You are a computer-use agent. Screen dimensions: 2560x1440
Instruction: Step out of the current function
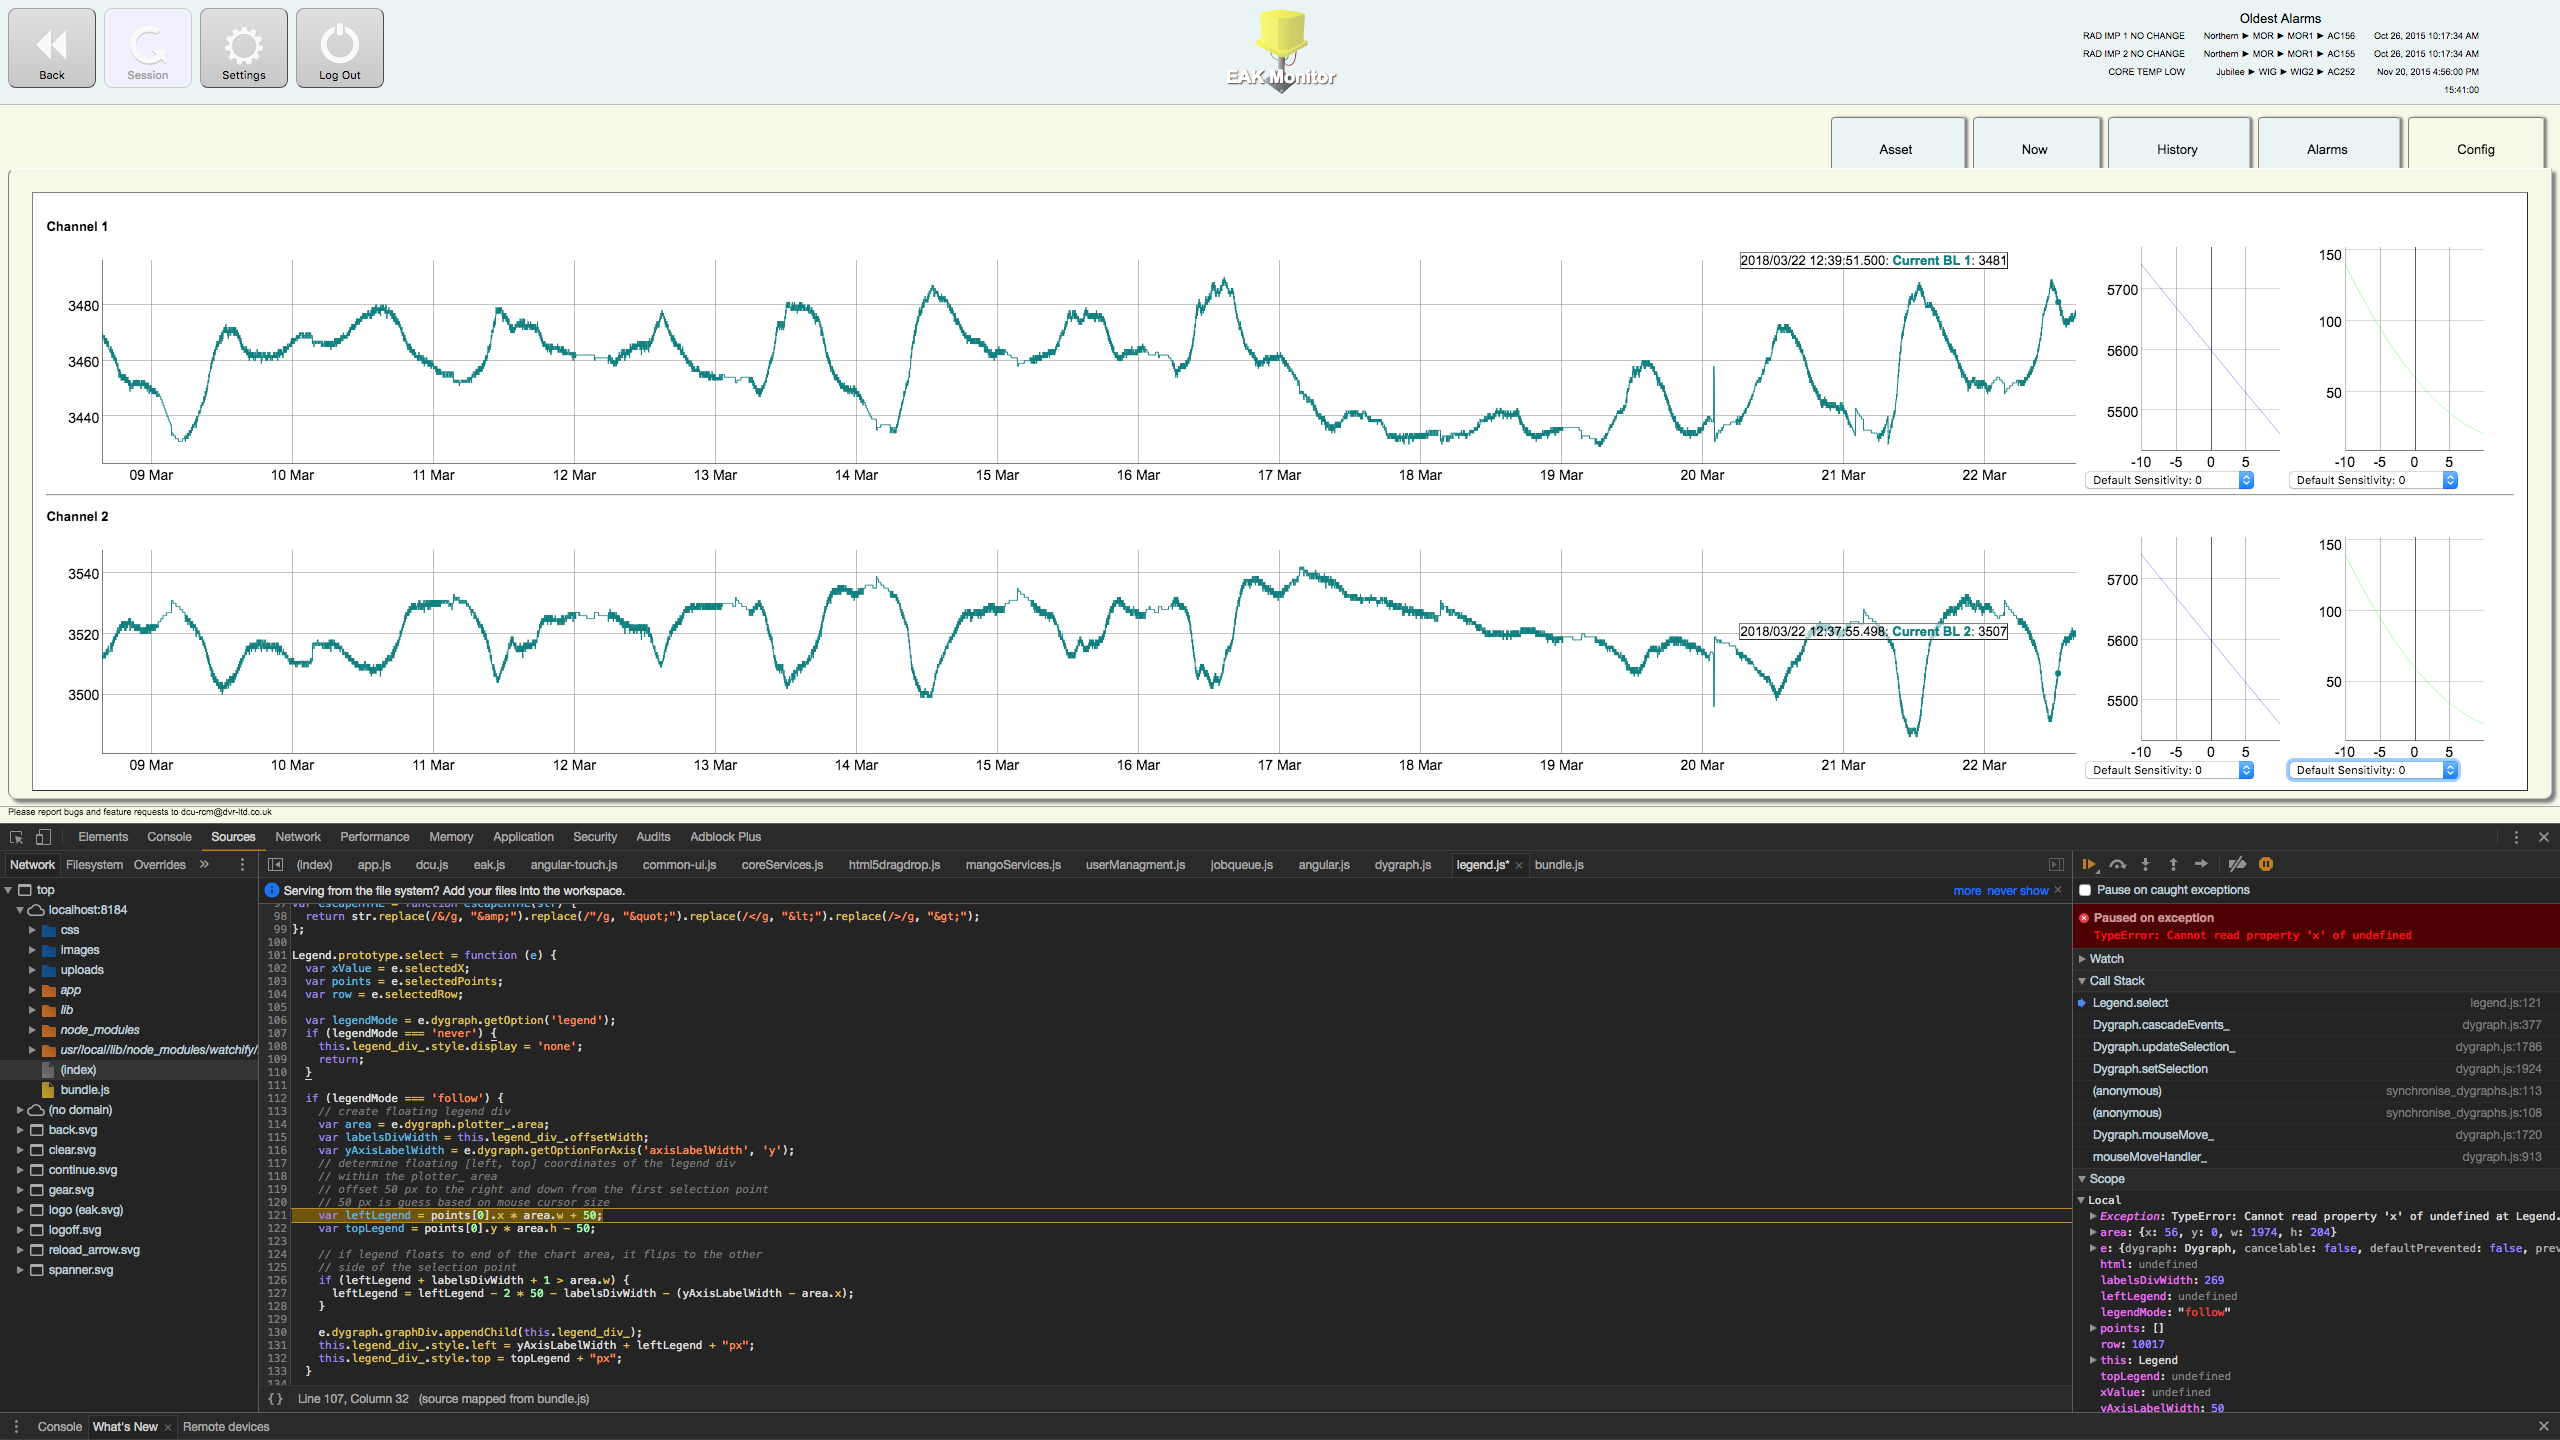[x=2172, y=864]
